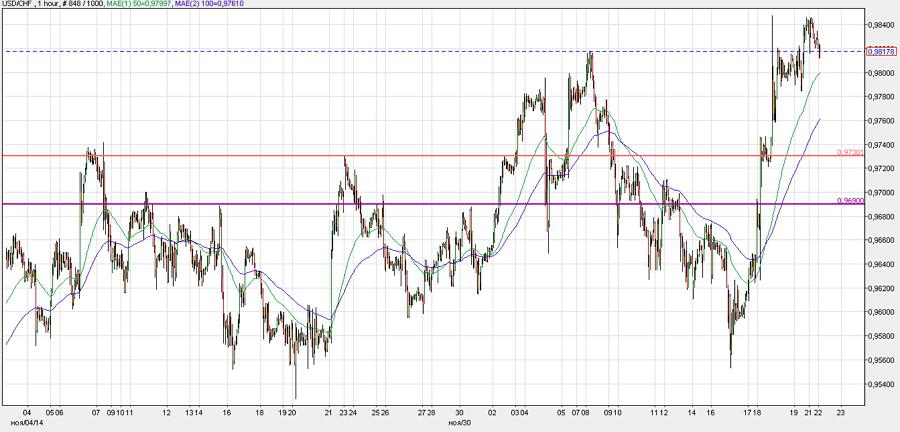
Task: Click date tick 30 on time axis
Action: click(x=460, y=412)
